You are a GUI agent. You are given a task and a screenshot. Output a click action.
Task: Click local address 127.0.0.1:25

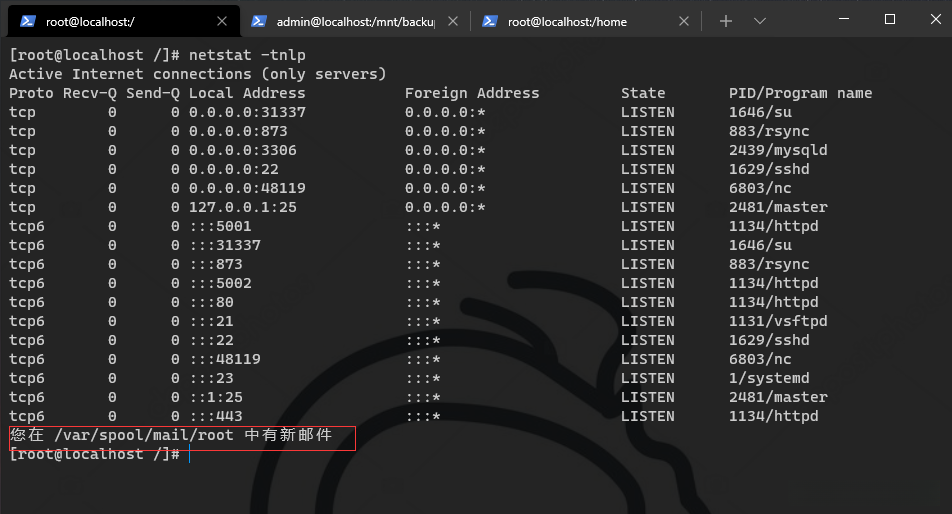[x=243, y=208]
